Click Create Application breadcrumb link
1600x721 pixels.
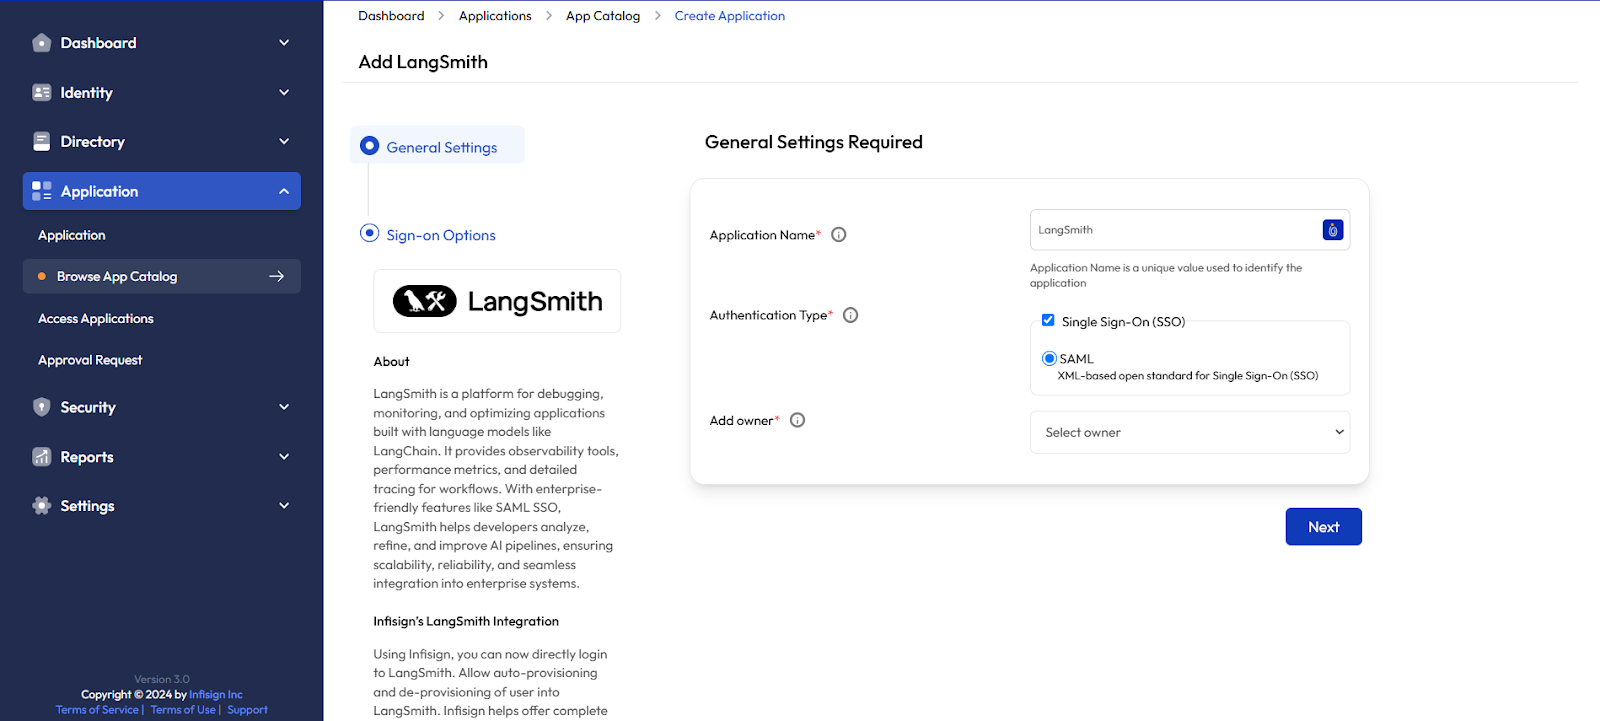[x=730, y=16]
